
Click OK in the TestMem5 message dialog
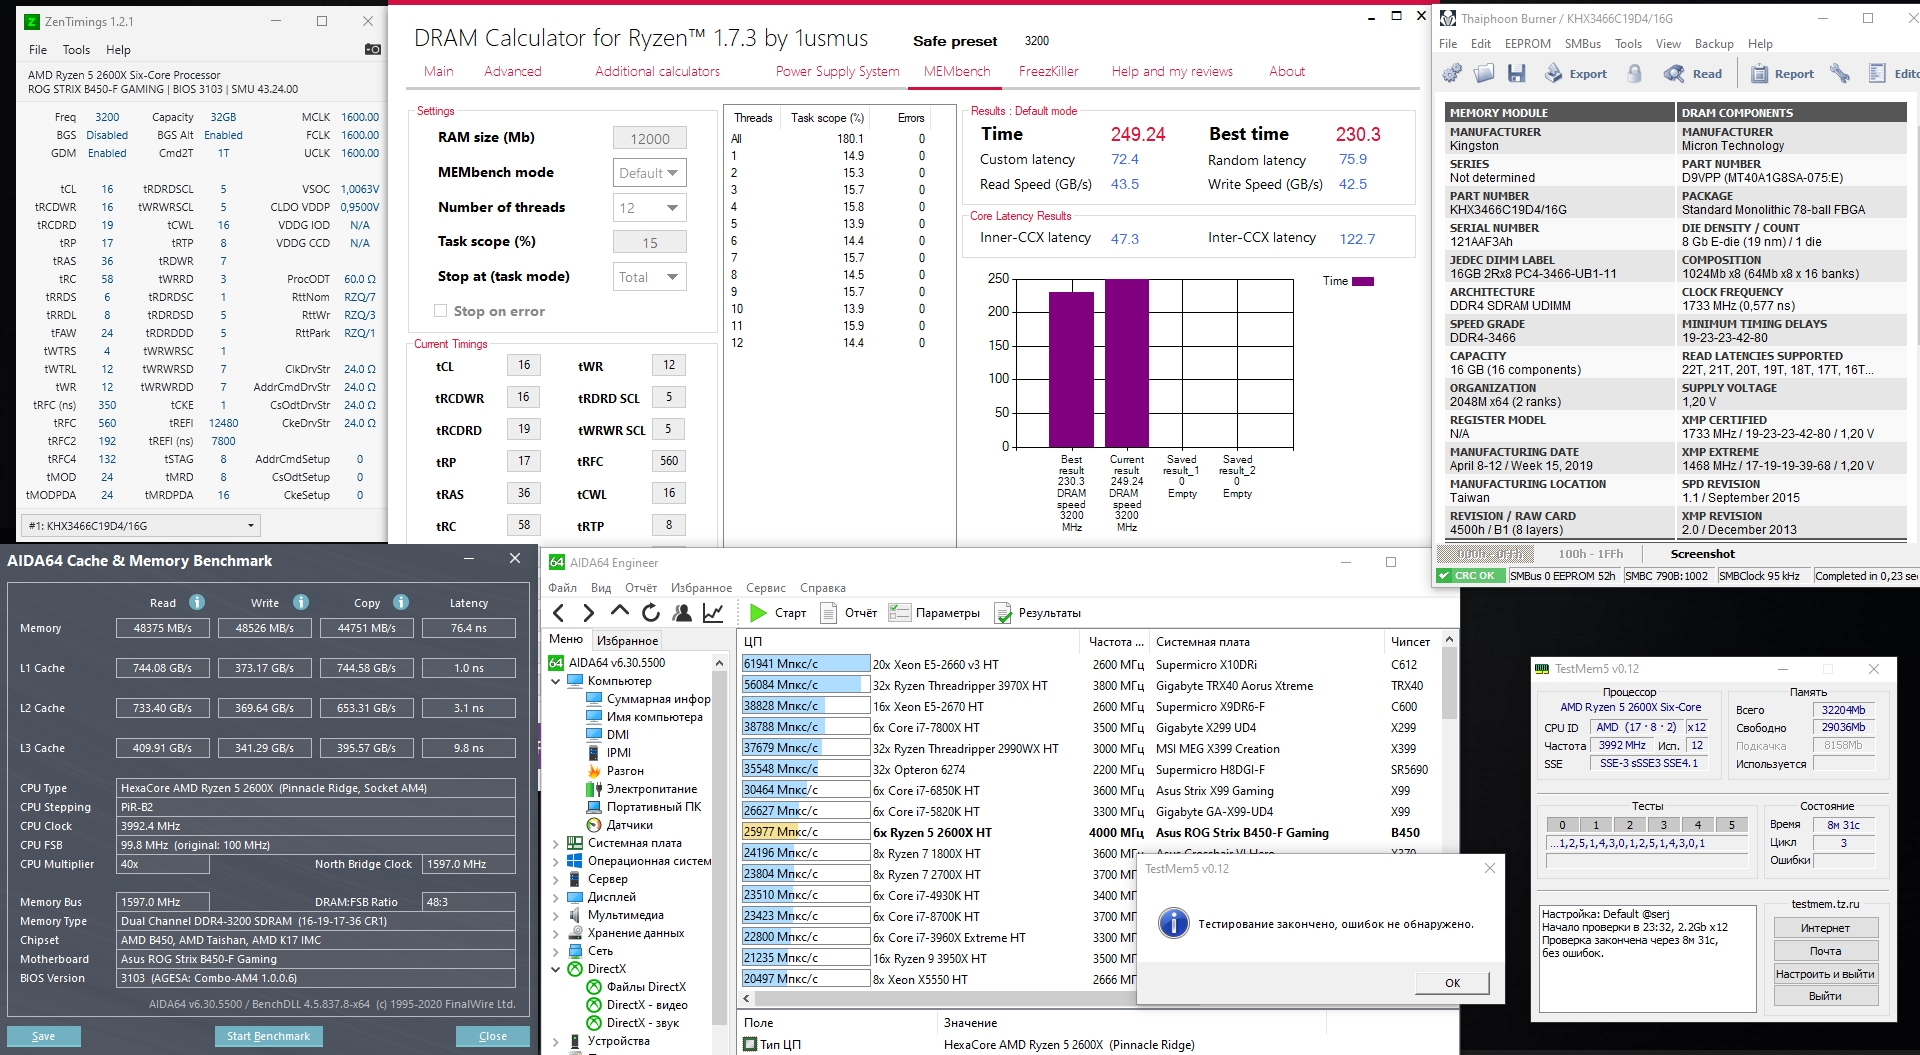(1452, 983)
